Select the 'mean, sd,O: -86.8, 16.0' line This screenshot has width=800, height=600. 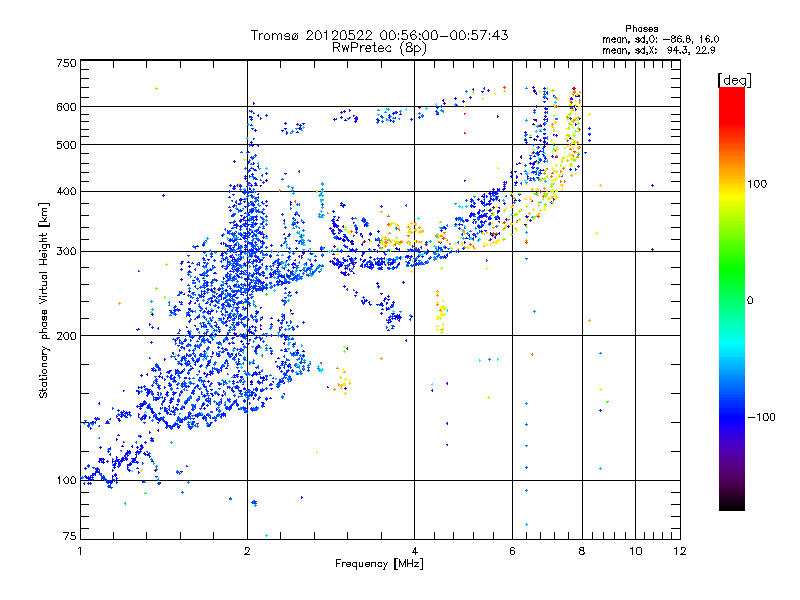point(661,39)
